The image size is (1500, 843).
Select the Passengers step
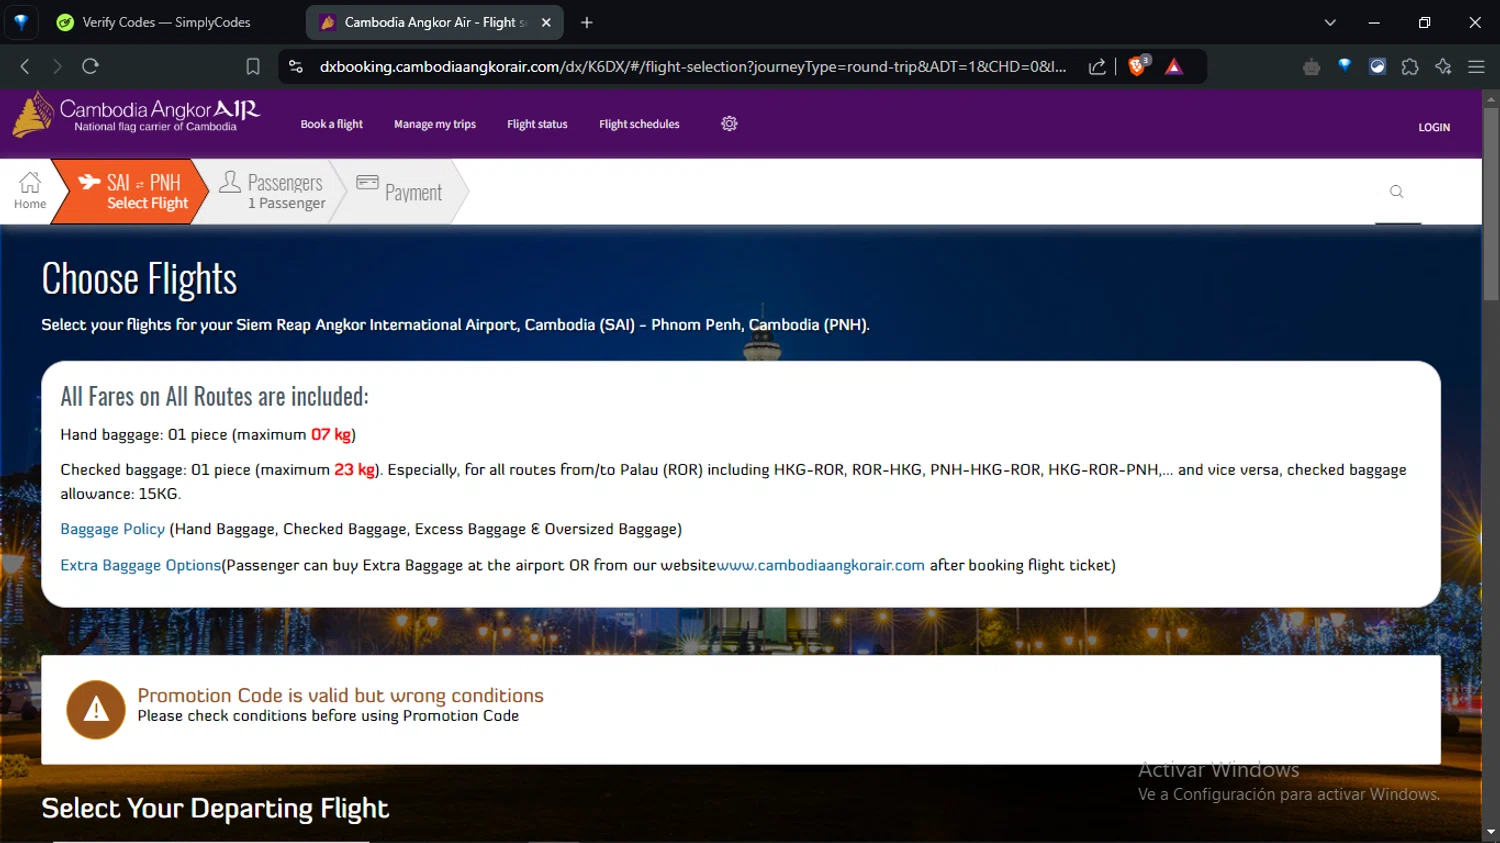click(272, 191)
